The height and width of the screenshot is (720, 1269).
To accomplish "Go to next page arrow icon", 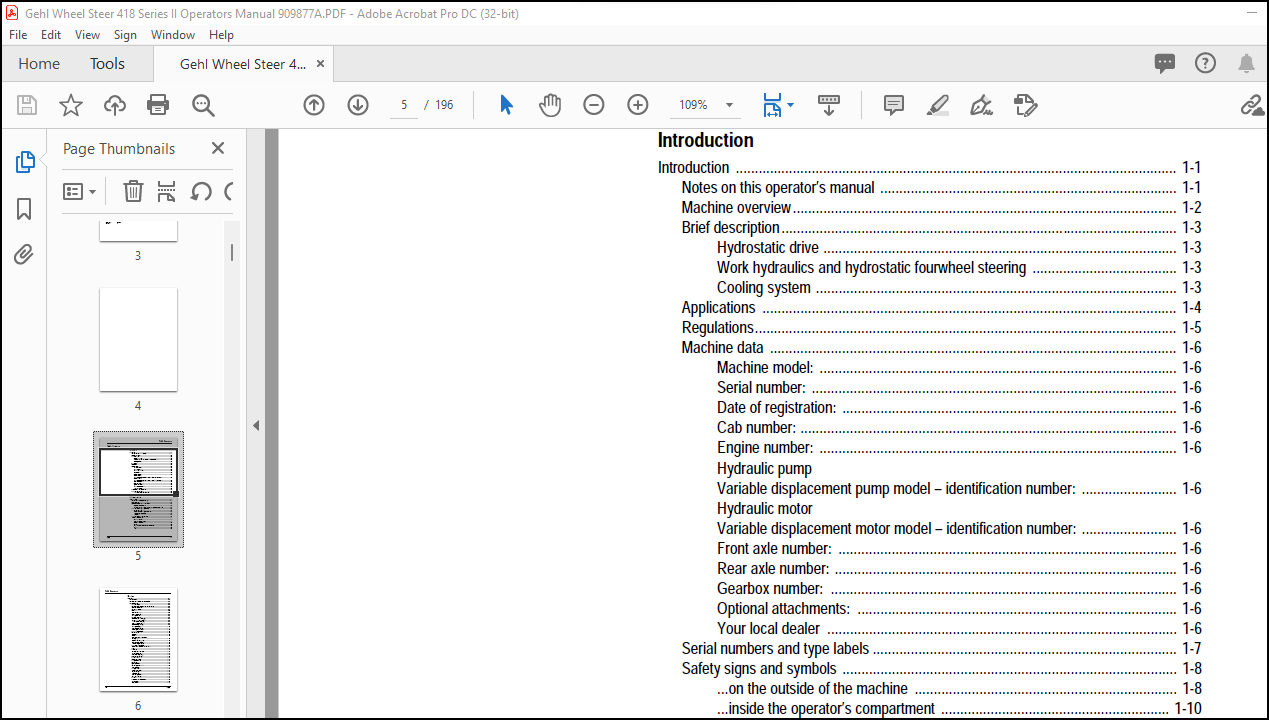I will (x=358, y=105).
